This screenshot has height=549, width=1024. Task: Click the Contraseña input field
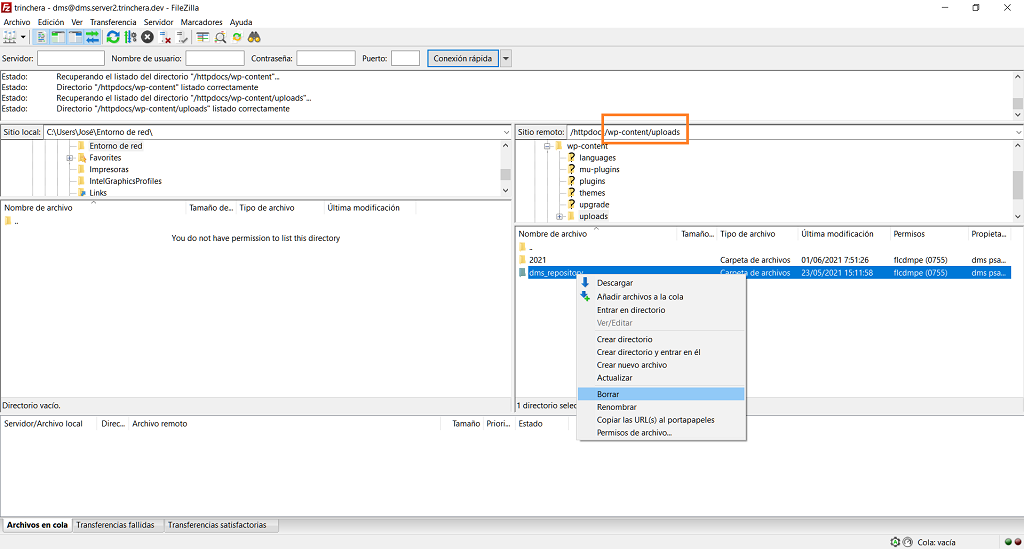click(326, 58)
